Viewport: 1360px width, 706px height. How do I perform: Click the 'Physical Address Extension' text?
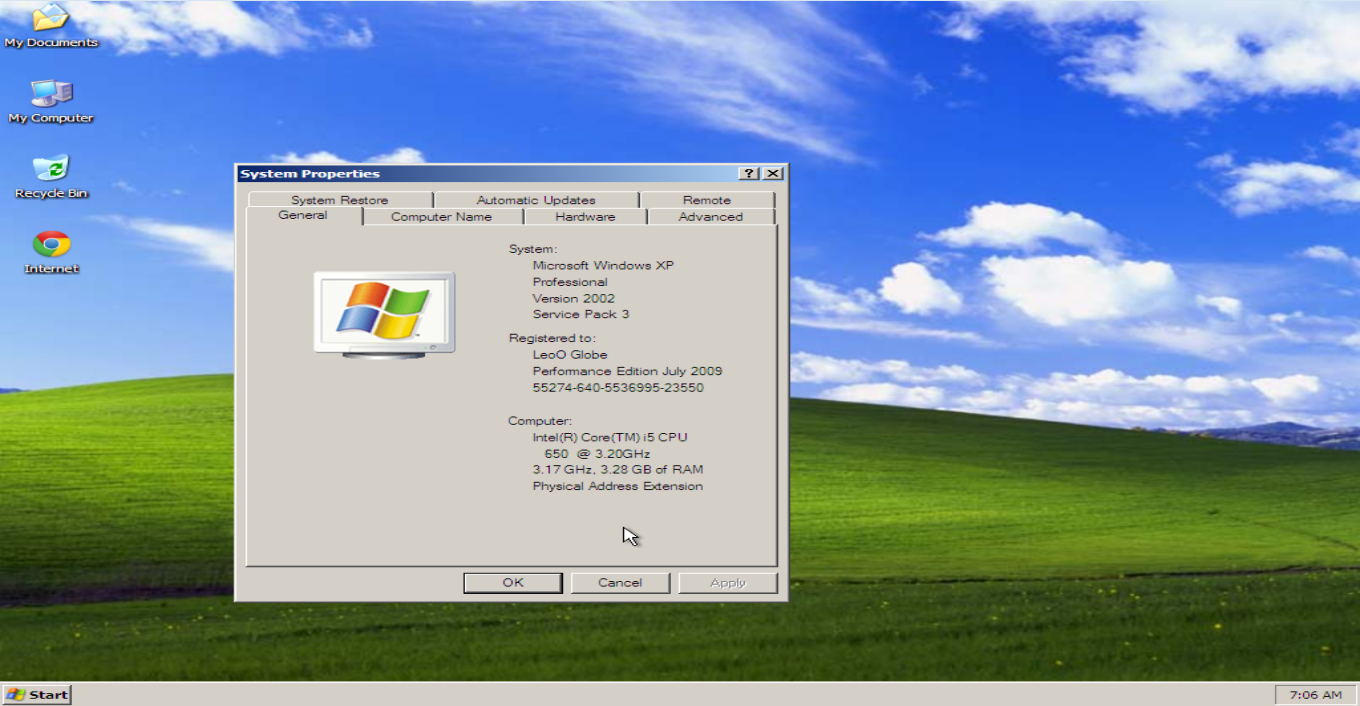tap(618, 486)
